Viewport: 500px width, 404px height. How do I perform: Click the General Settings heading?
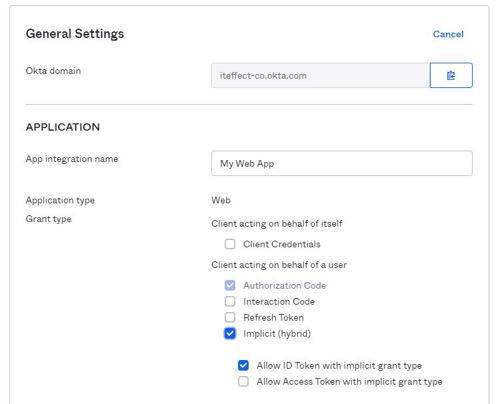pyautogui.click(x=75, y=34)
